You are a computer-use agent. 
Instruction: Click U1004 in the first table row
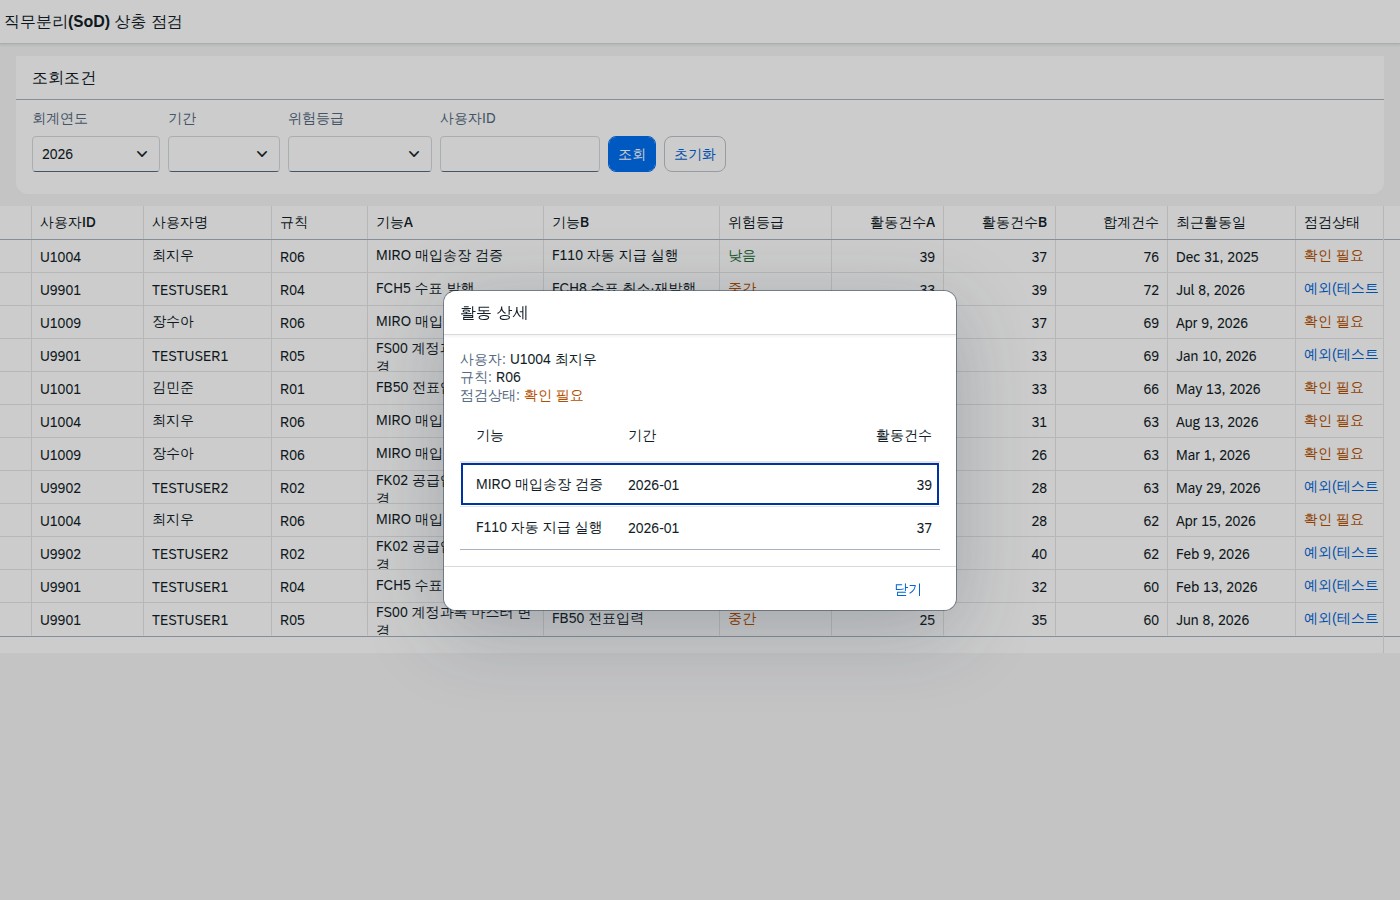(60, 257)
